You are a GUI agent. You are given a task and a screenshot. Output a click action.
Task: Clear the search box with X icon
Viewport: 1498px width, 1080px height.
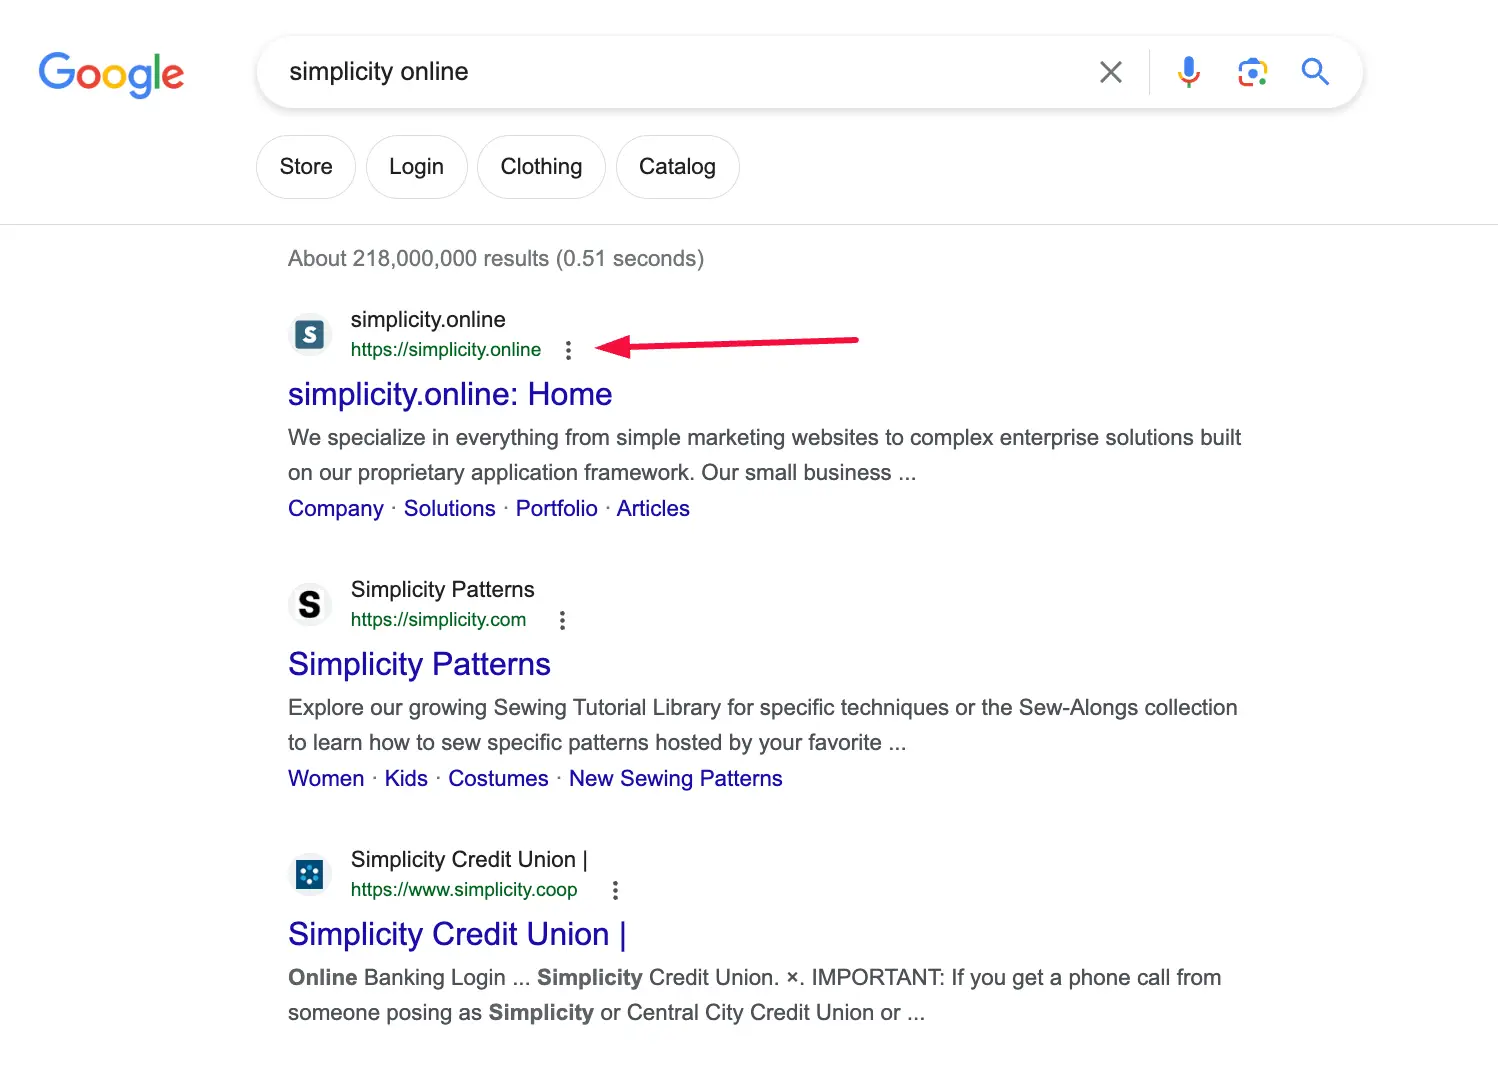pos(1111,72)
